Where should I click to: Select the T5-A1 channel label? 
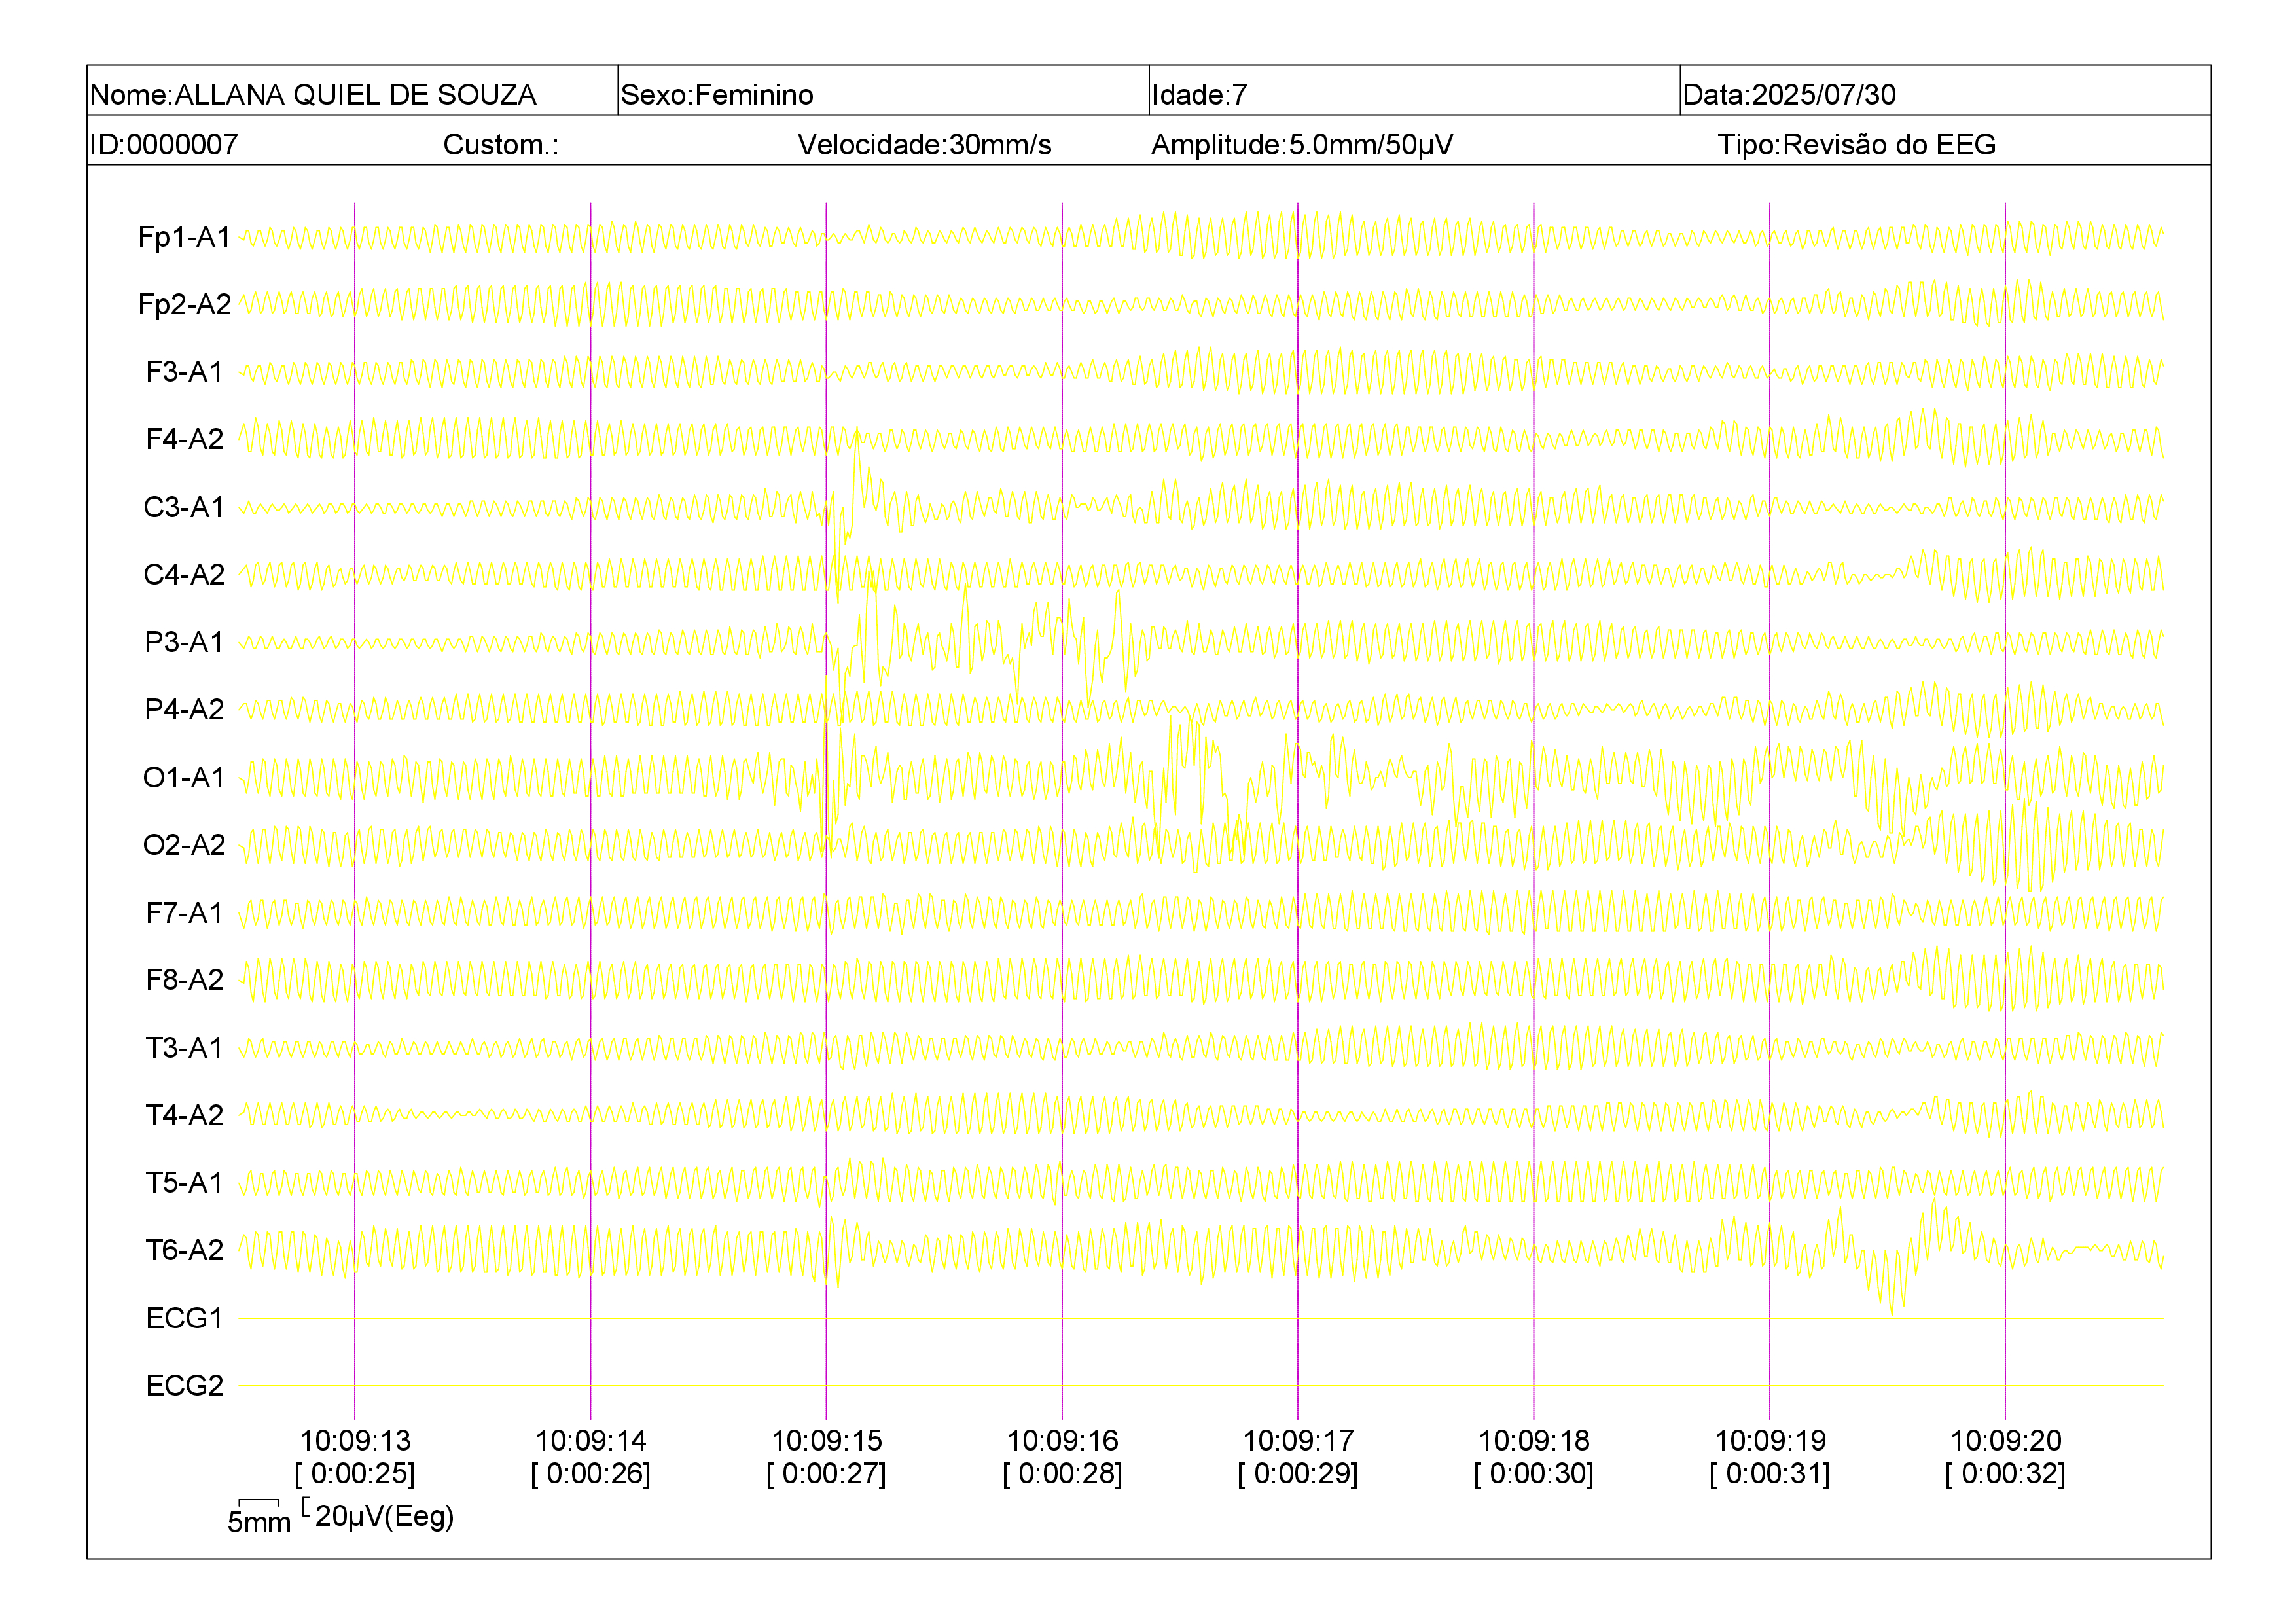pos(185,1182)
